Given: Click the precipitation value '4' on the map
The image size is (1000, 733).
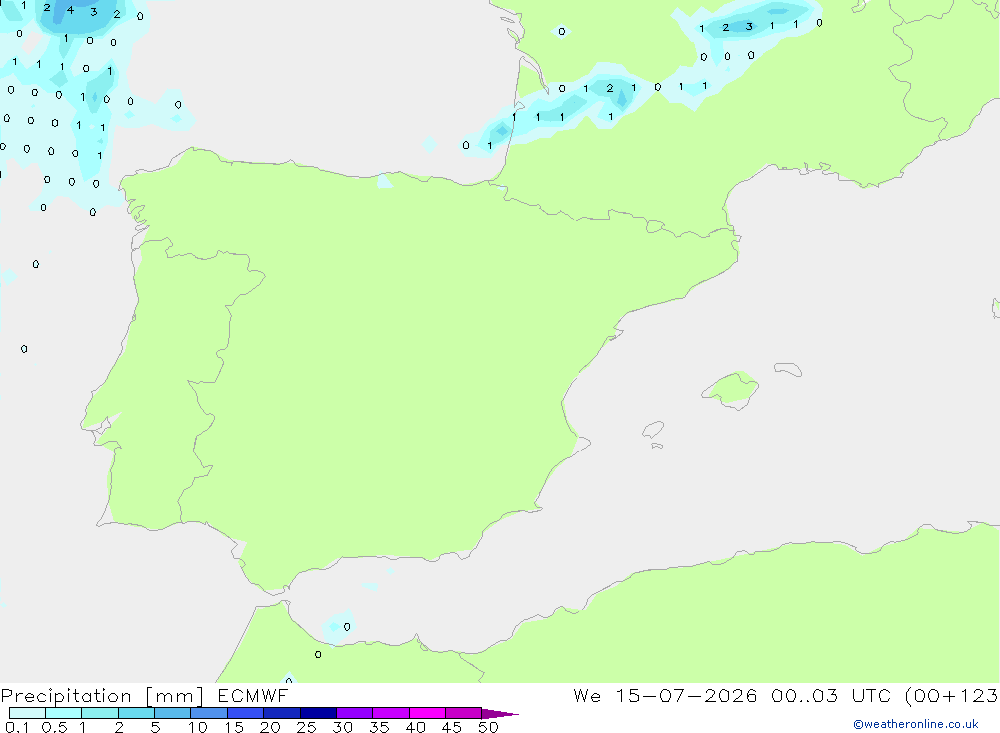Looking at the screenshot, I should (70, 10).
